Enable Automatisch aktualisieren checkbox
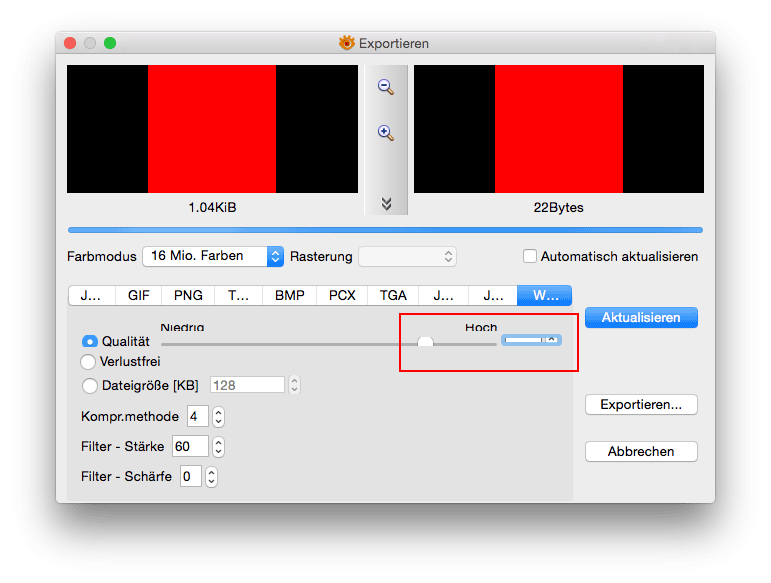The height and width of the screenshot is (583, 771). point(530,256)
